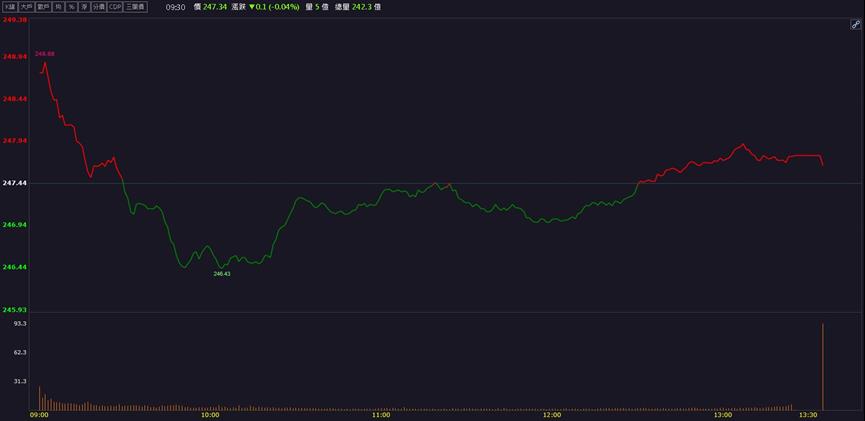Click the intraday low label 246.43
Screen dimensions: 865x421
[222, 274]
